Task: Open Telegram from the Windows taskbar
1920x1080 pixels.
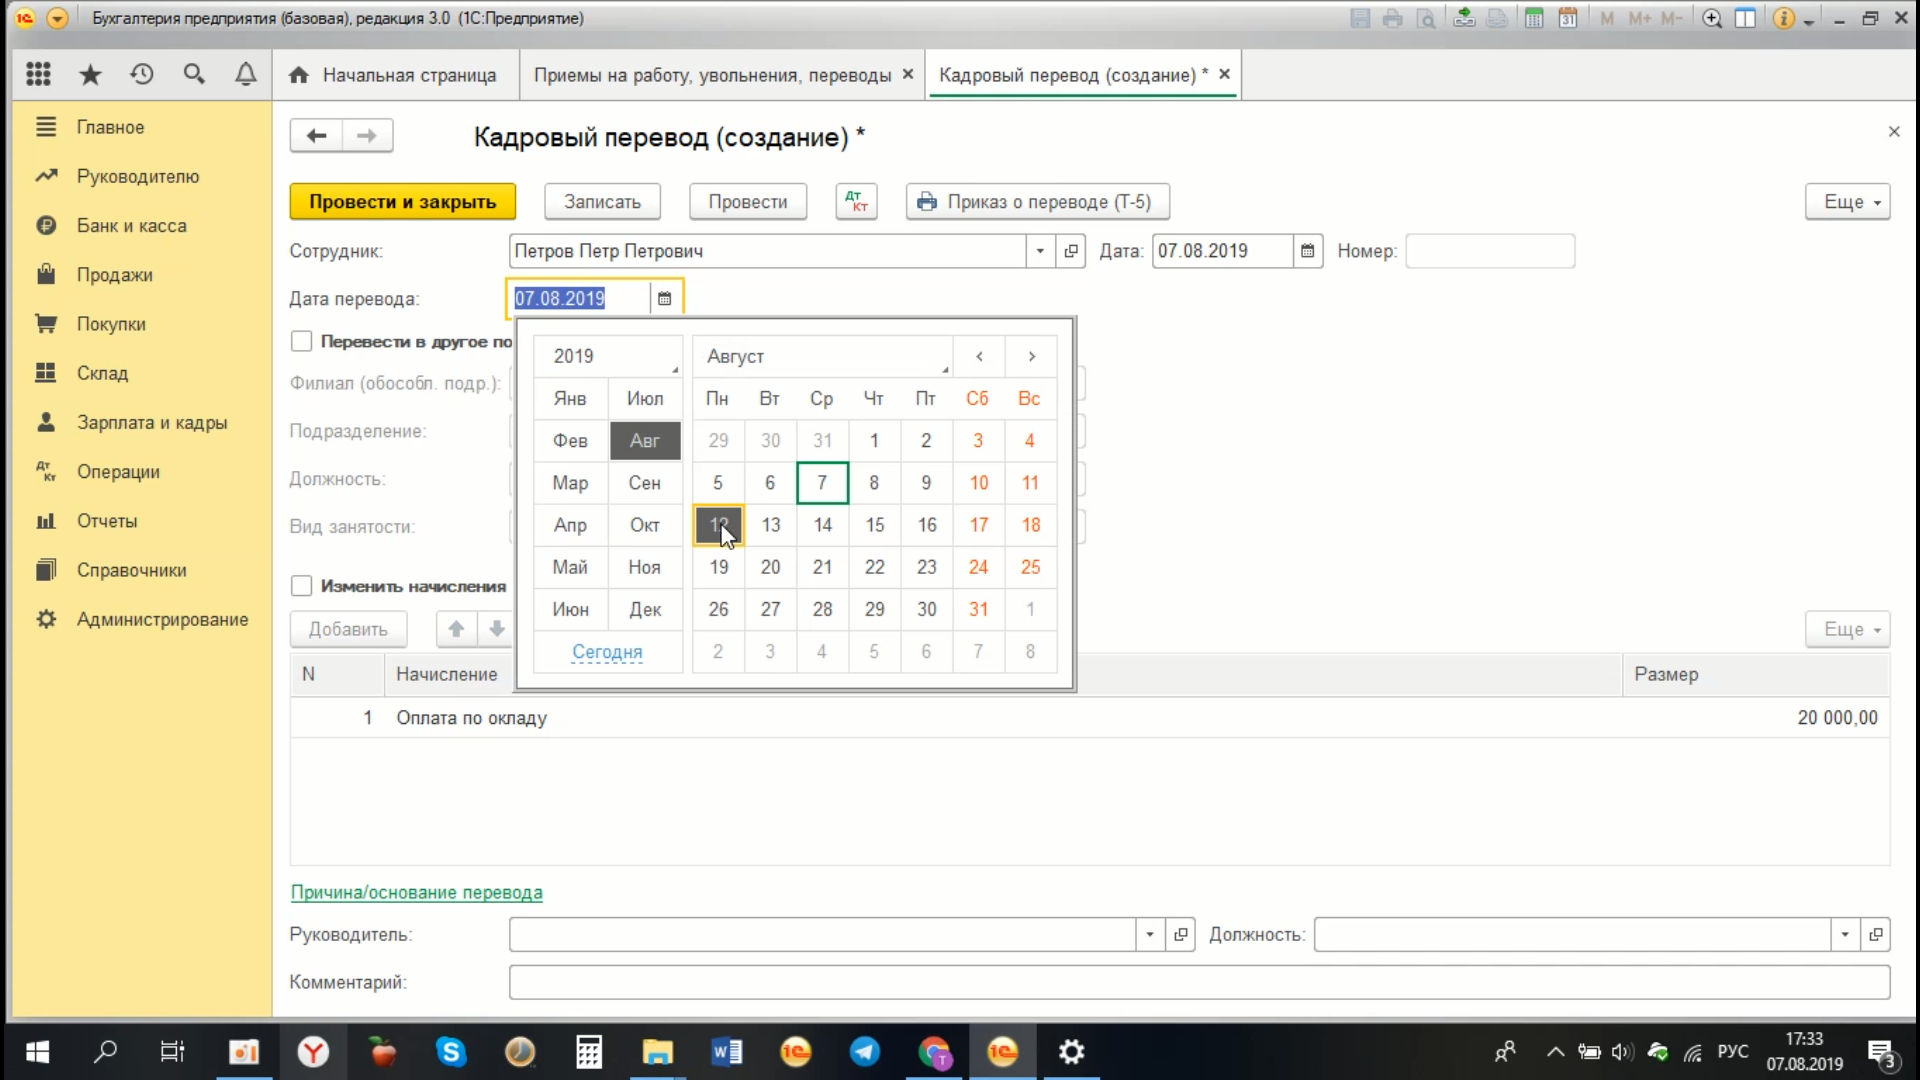Action: click(x=864, y=1052)
